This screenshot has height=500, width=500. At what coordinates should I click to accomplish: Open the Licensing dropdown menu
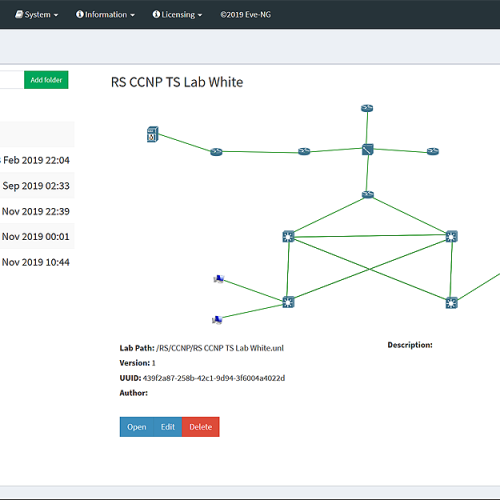tap(177, 15)
